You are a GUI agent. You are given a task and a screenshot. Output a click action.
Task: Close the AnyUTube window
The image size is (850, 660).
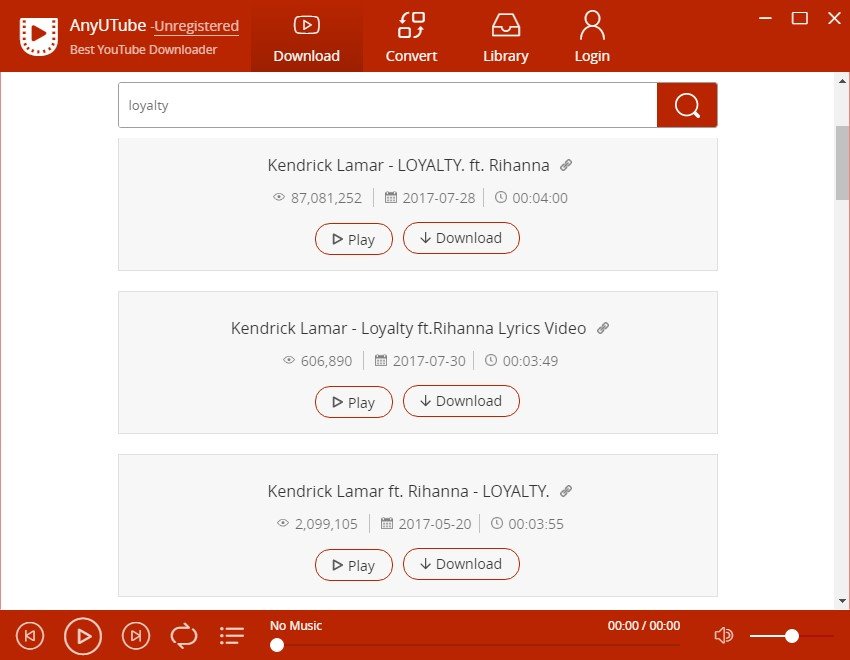[834, 18]
